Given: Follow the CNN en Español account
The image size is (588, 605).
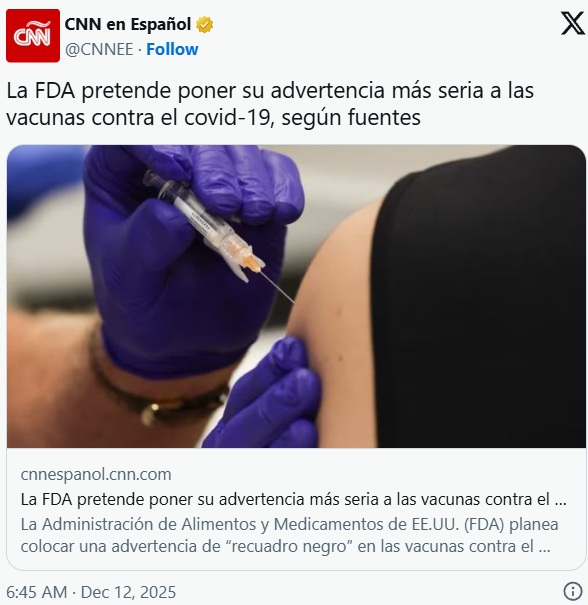Looking at the screenshot, I should click(172, 49).
